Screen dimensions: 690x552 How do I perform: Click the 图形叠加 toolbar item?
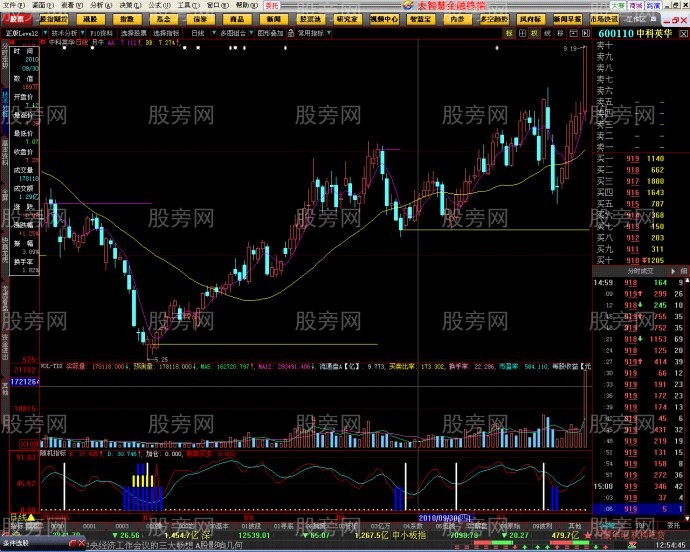coord(270,33)
